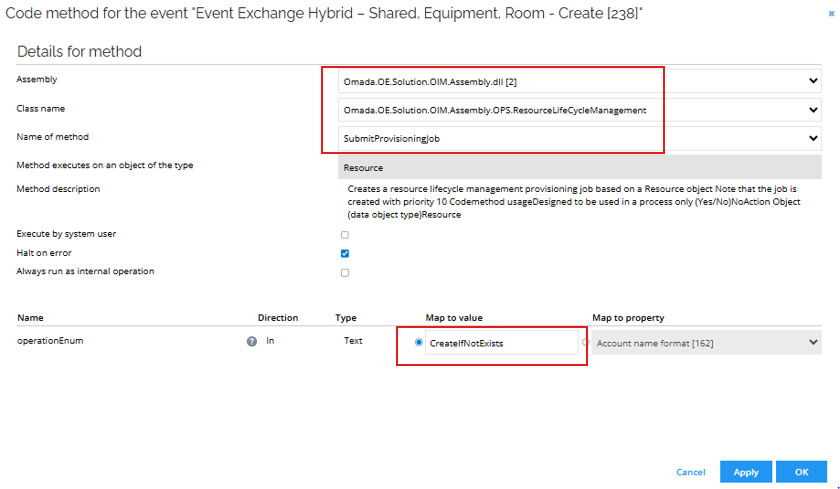
Task: Click the Execute by system user label
Action: tap(66, 234)
